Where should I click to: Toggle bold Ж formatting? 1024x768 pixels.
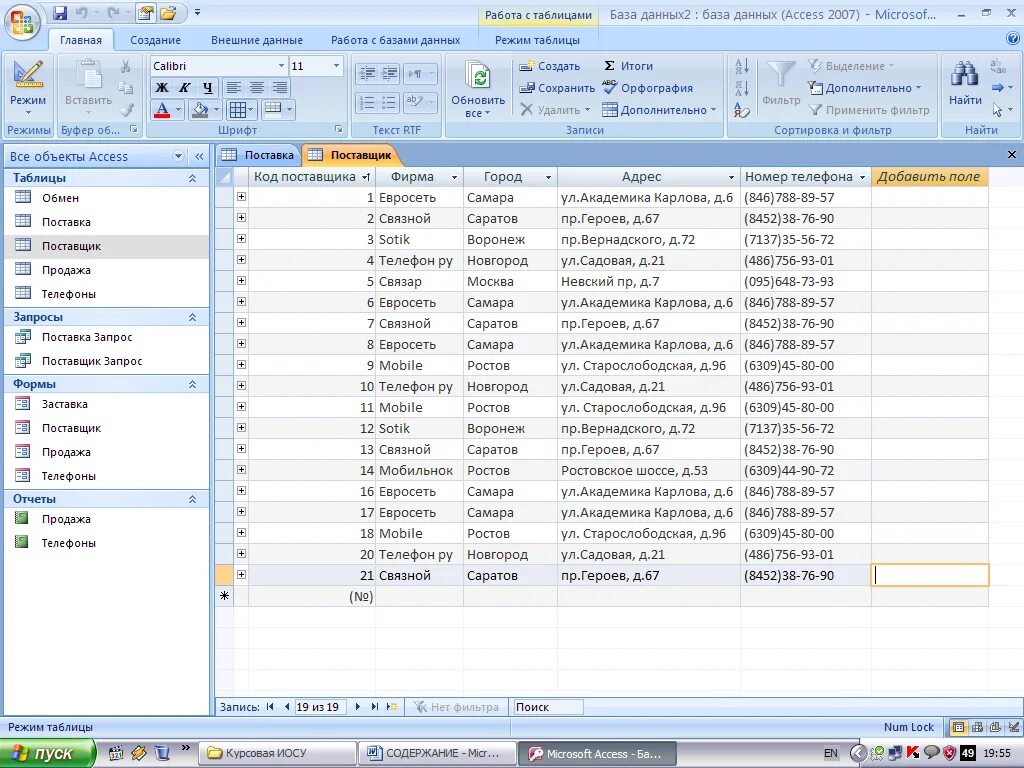pos(161,88)
